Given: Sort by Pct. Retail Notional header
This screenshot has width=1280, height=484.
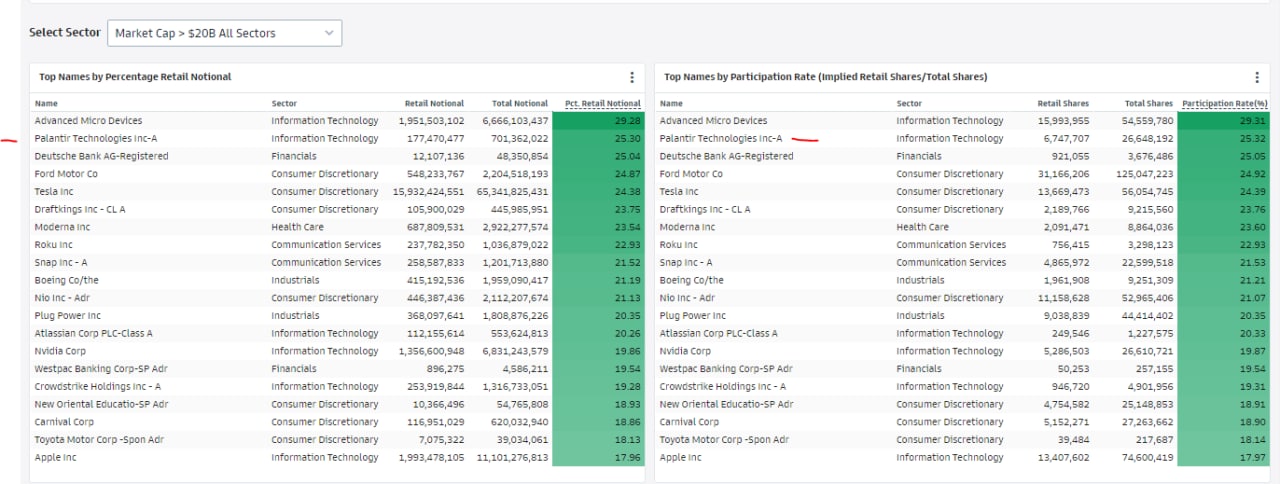Looking at the screenshot, I should (603, 103).
